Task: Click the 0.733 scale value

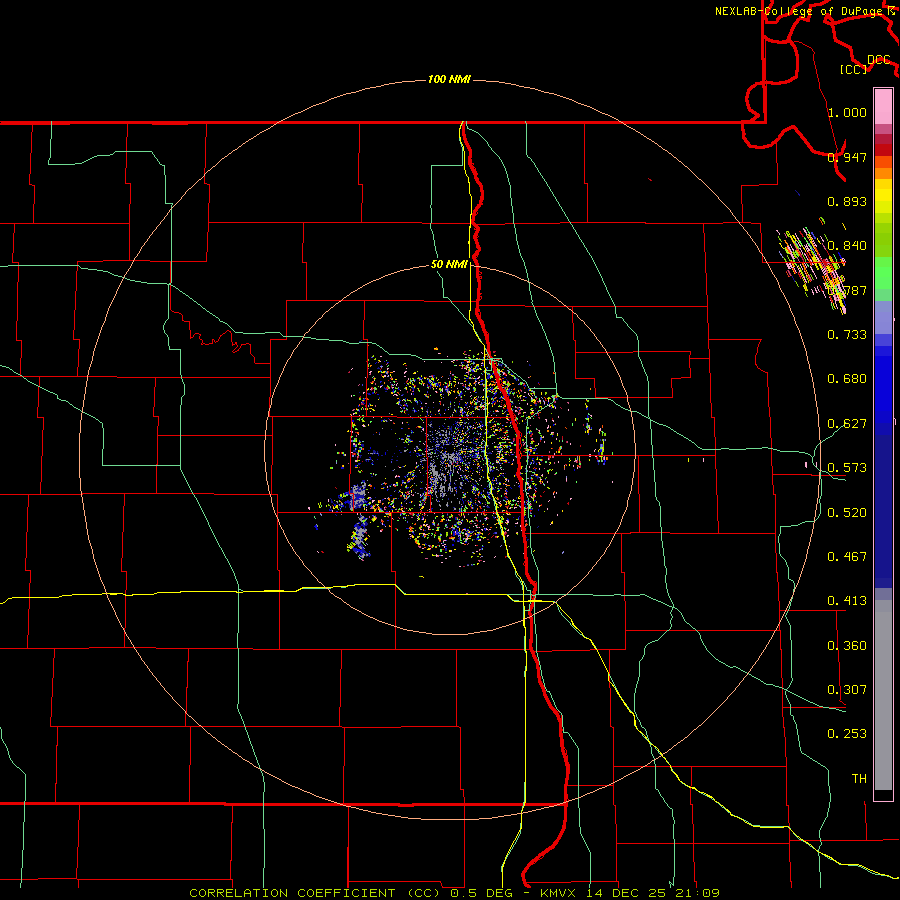Action: pos(847,335)
